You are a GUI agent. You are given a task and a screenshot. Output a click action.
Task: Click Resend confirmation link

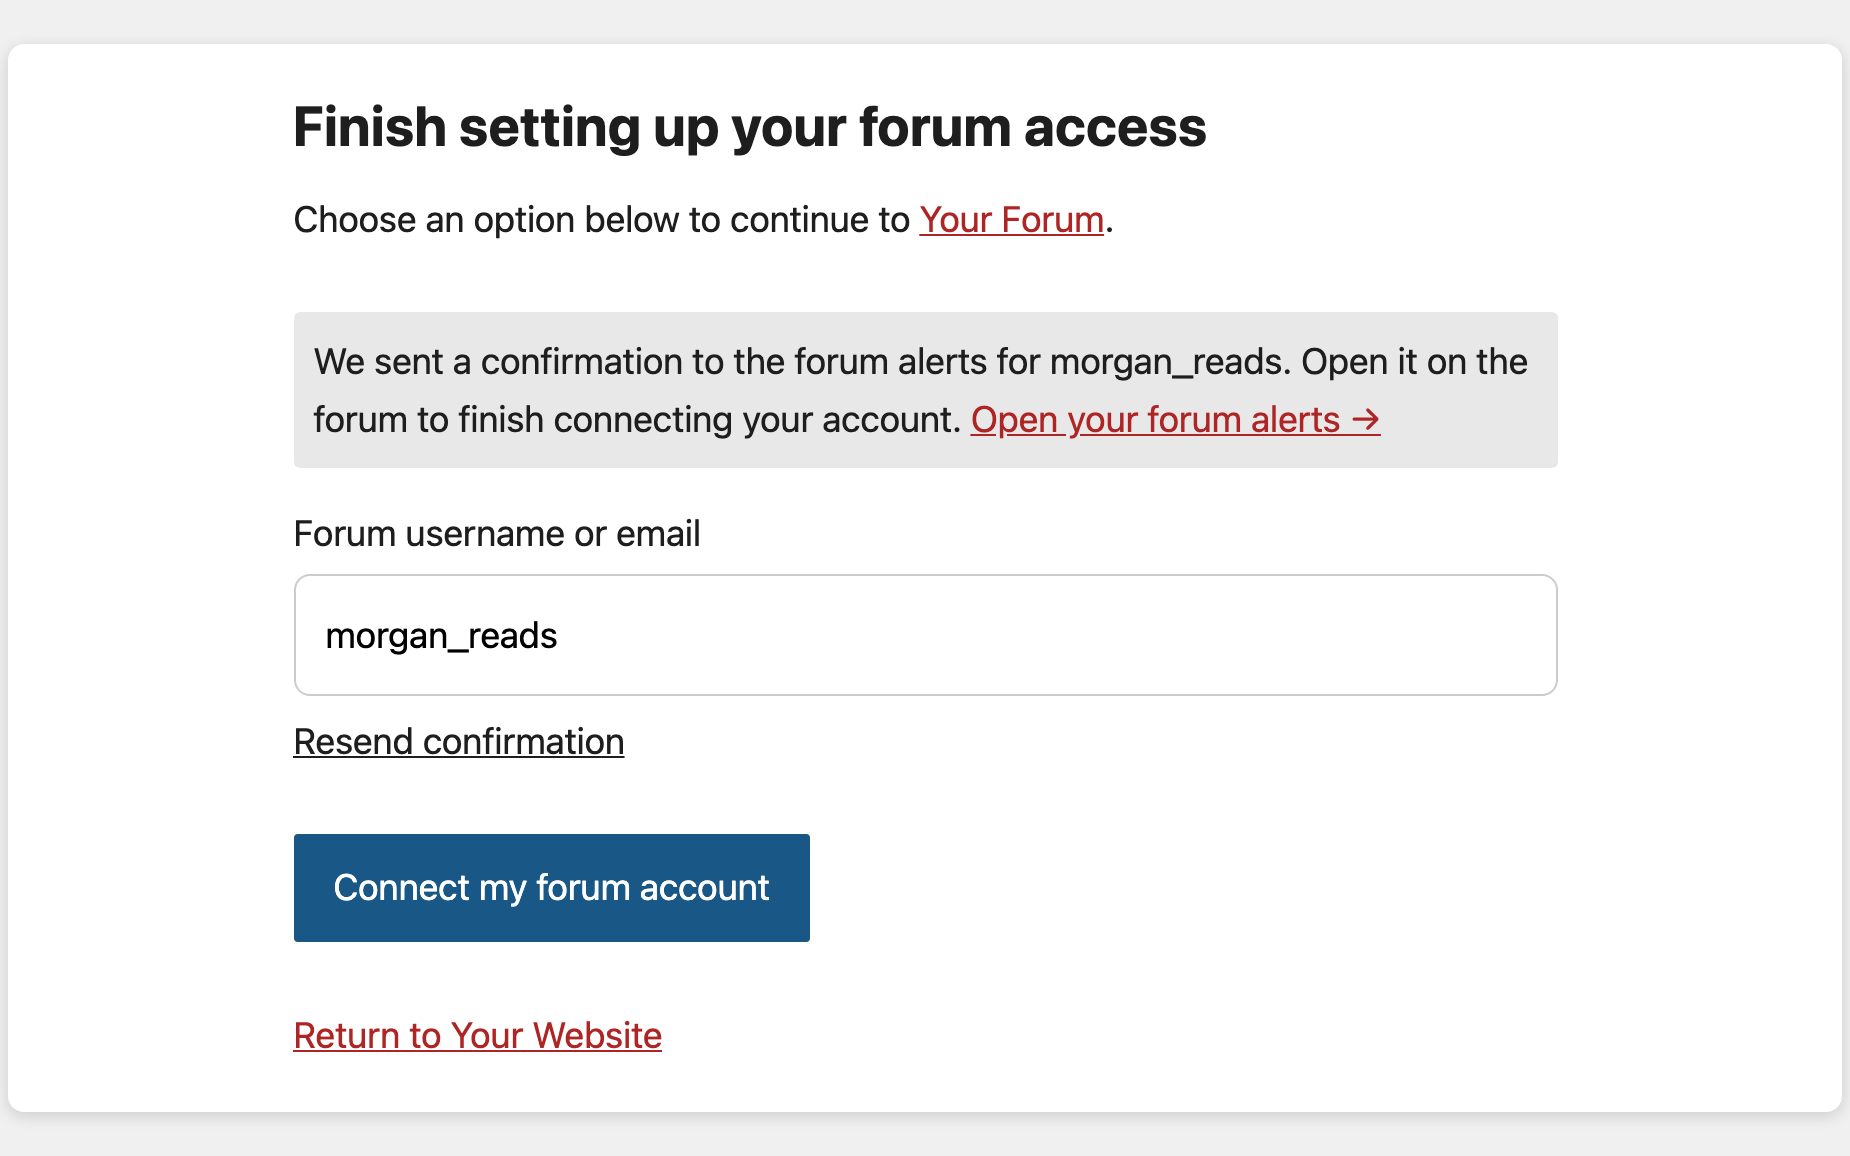click(x=459, y=742)
